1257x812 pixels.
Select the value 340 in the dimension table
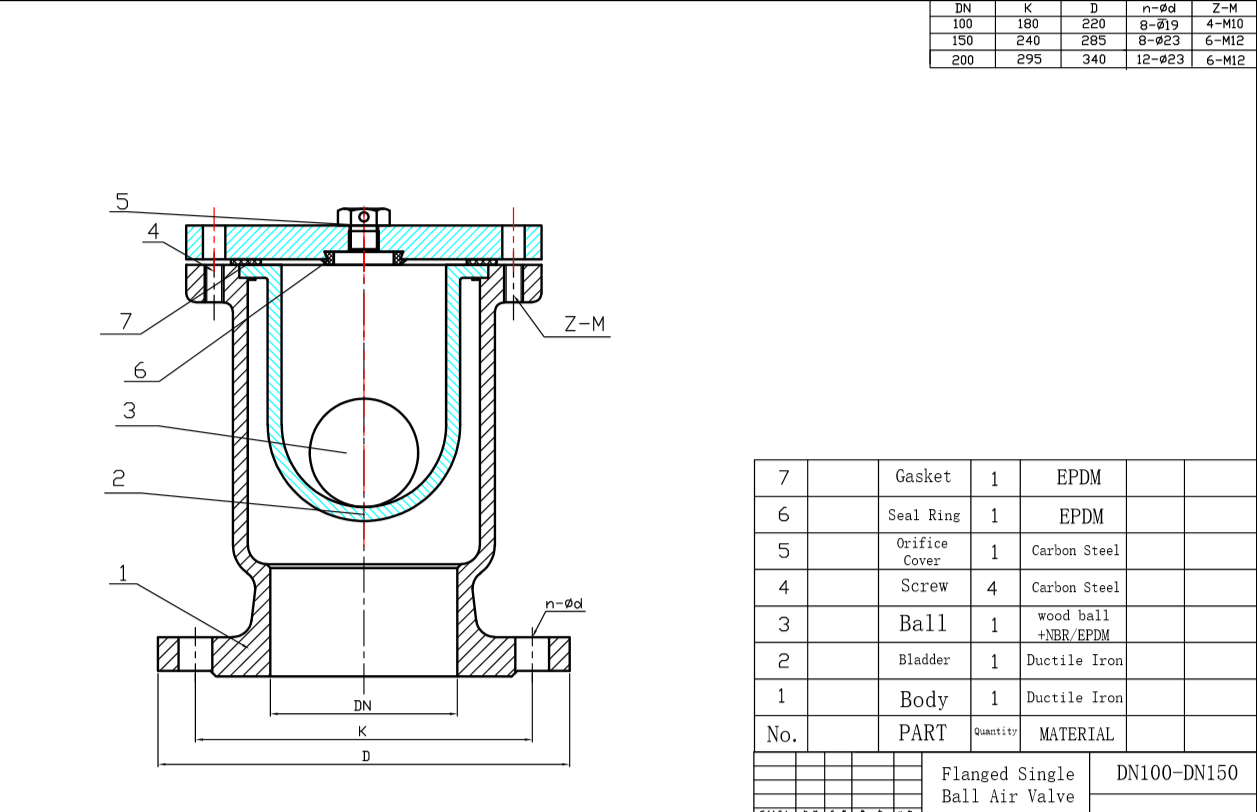1094,59
